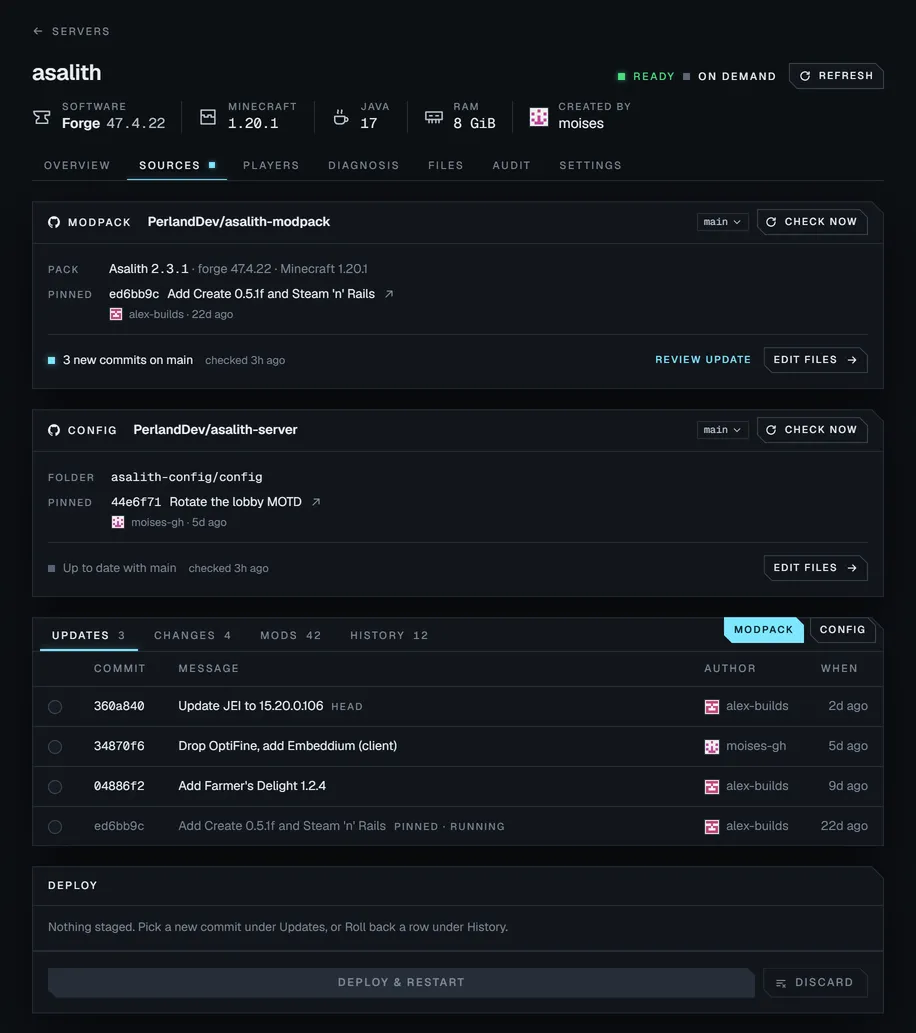This screenshot has width=916, height=1033.
Task: Click Edit Files in the Config card
Action: pos(816,568)
